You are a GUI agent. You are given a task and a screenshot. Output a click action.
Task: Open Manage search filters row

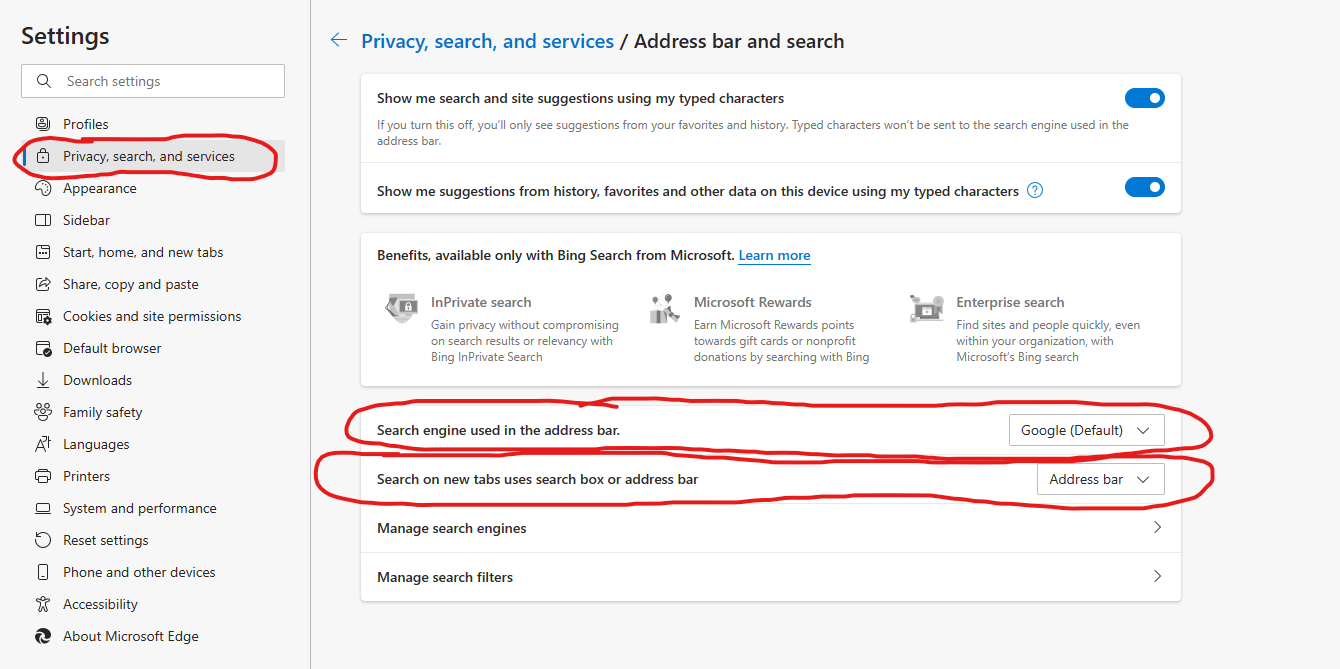click(x=771, y=577)
